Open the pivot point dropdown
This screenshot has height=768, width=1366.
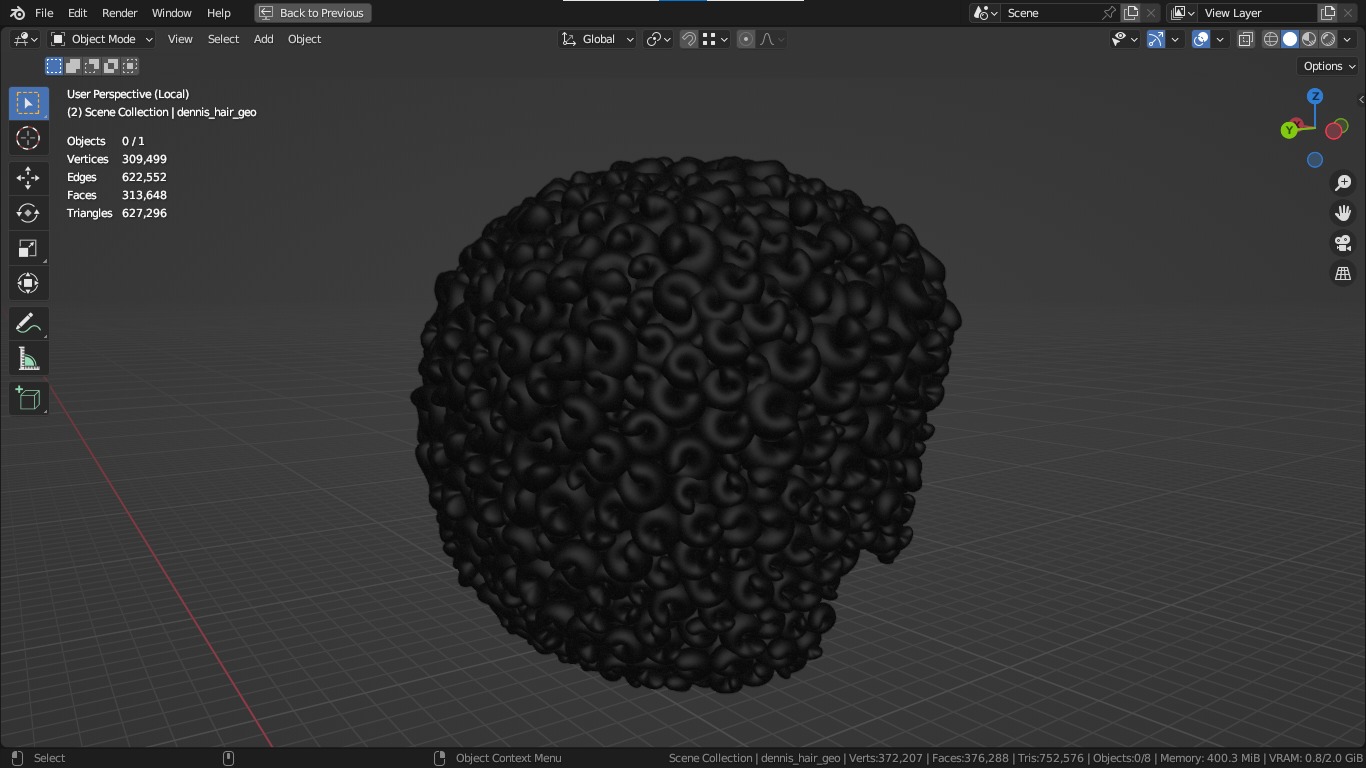(x=658, y=39)
